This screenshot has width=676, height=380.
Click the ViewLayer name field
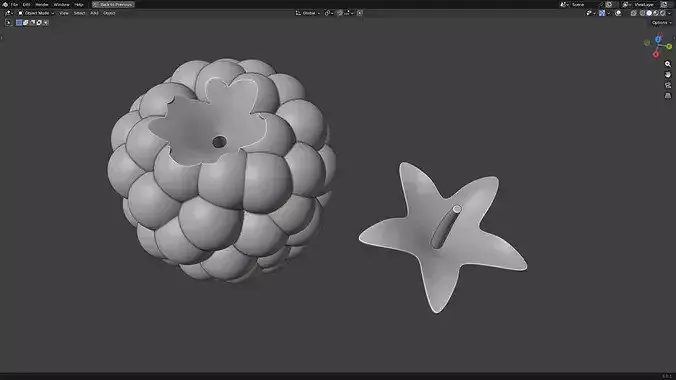point(645,4)
